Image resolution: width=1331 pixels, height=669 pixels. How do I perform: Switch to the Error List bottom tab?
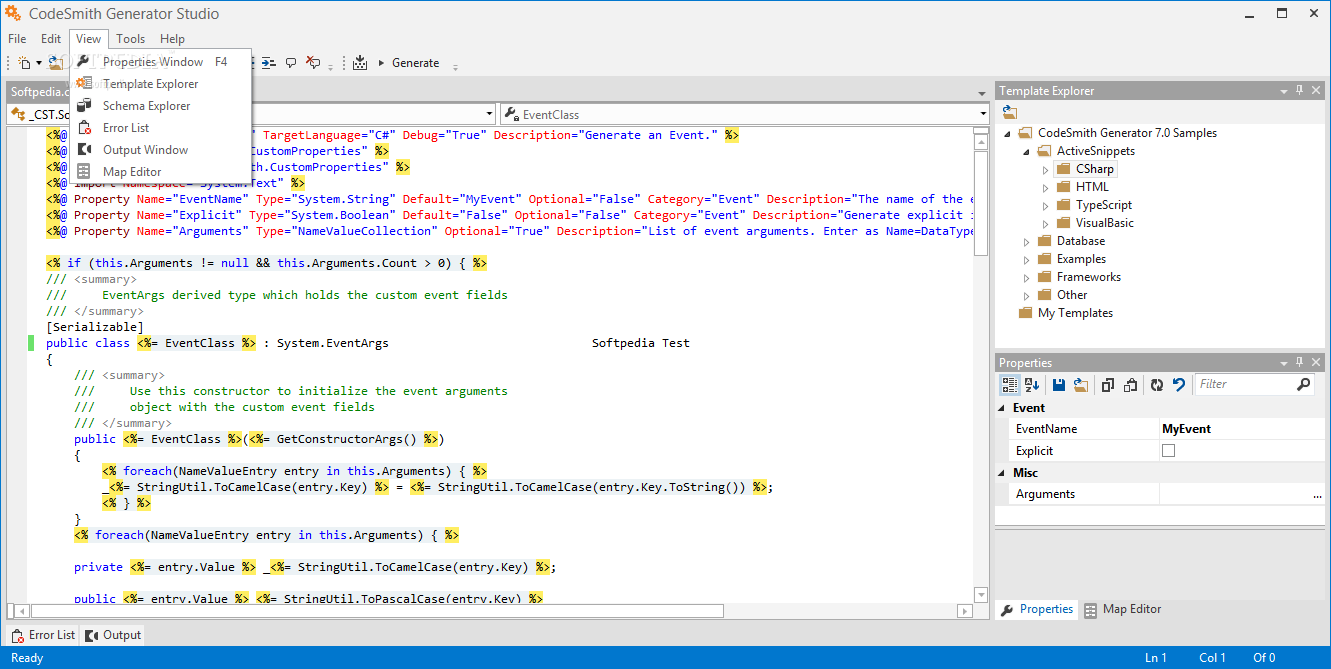click(x=43, y=635)
